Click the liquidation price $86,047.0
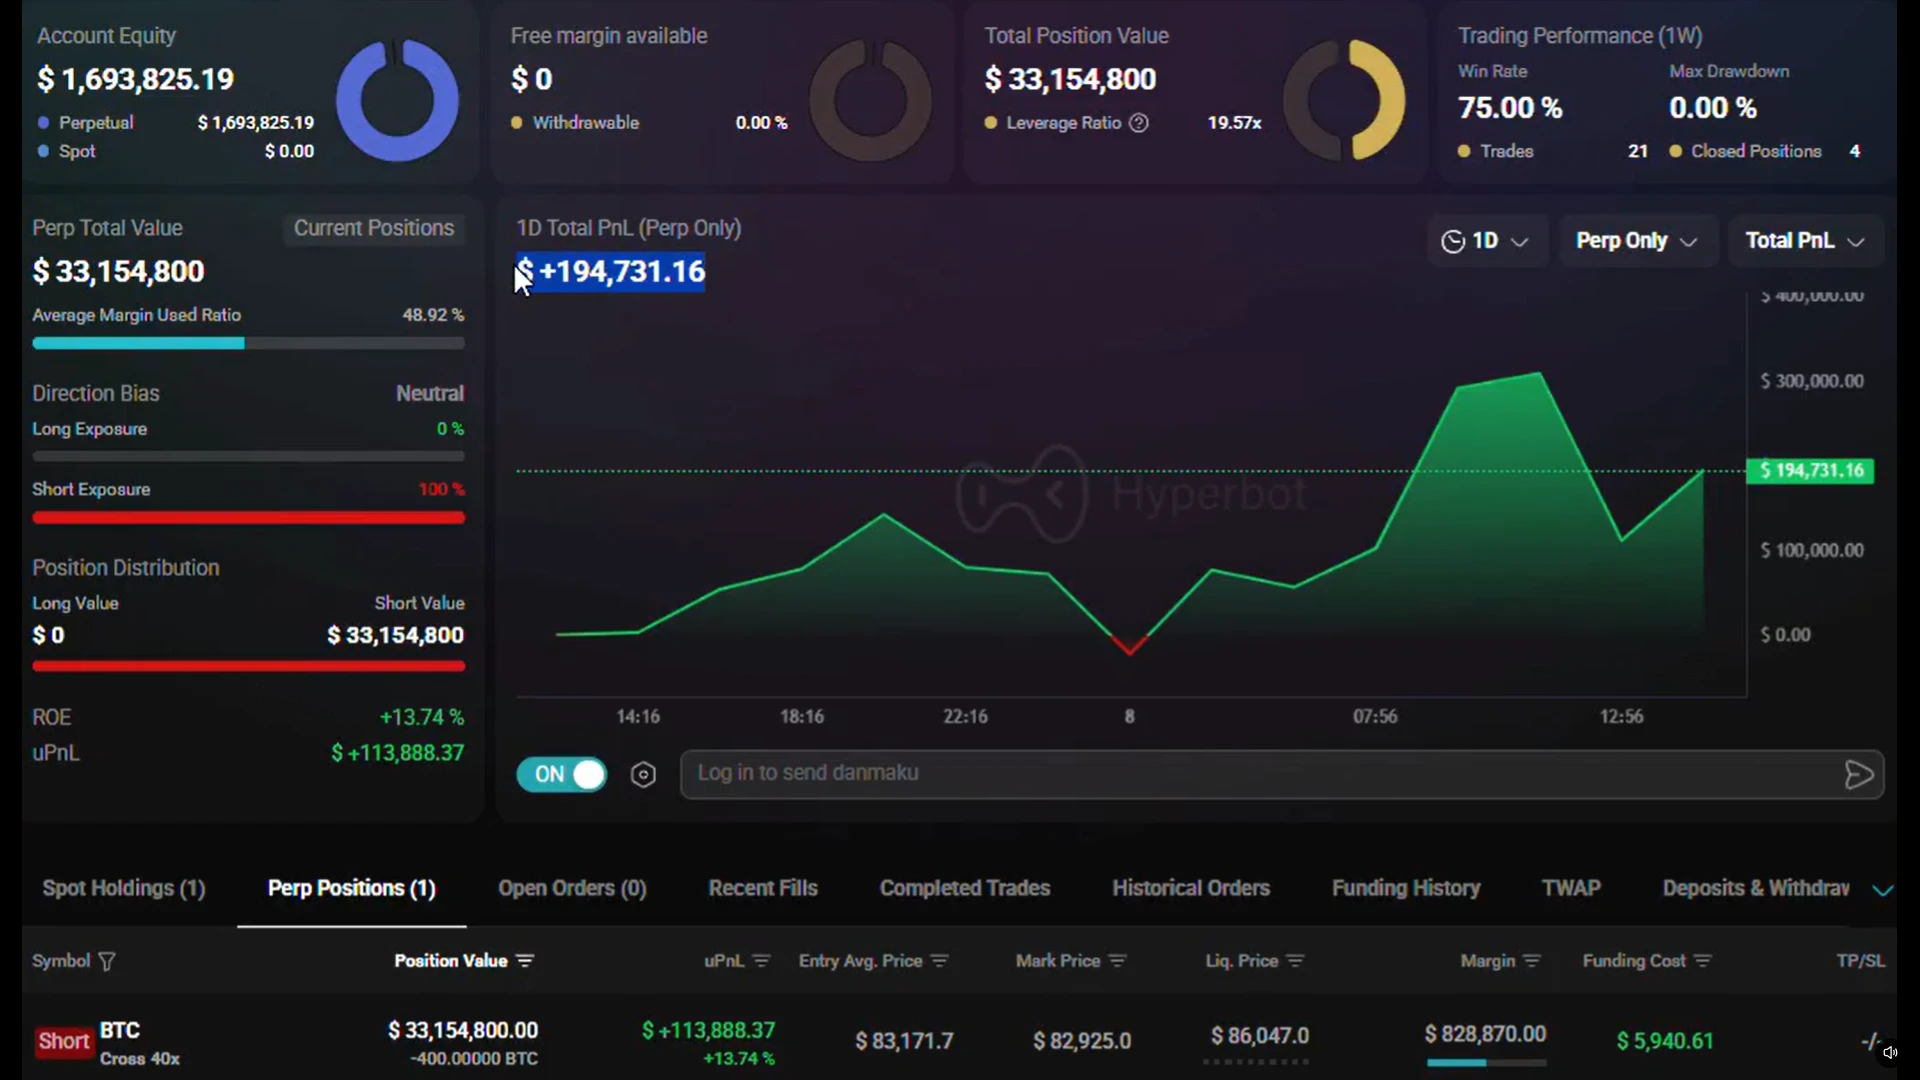1920x1080 pixels. coord(1260,1036)
